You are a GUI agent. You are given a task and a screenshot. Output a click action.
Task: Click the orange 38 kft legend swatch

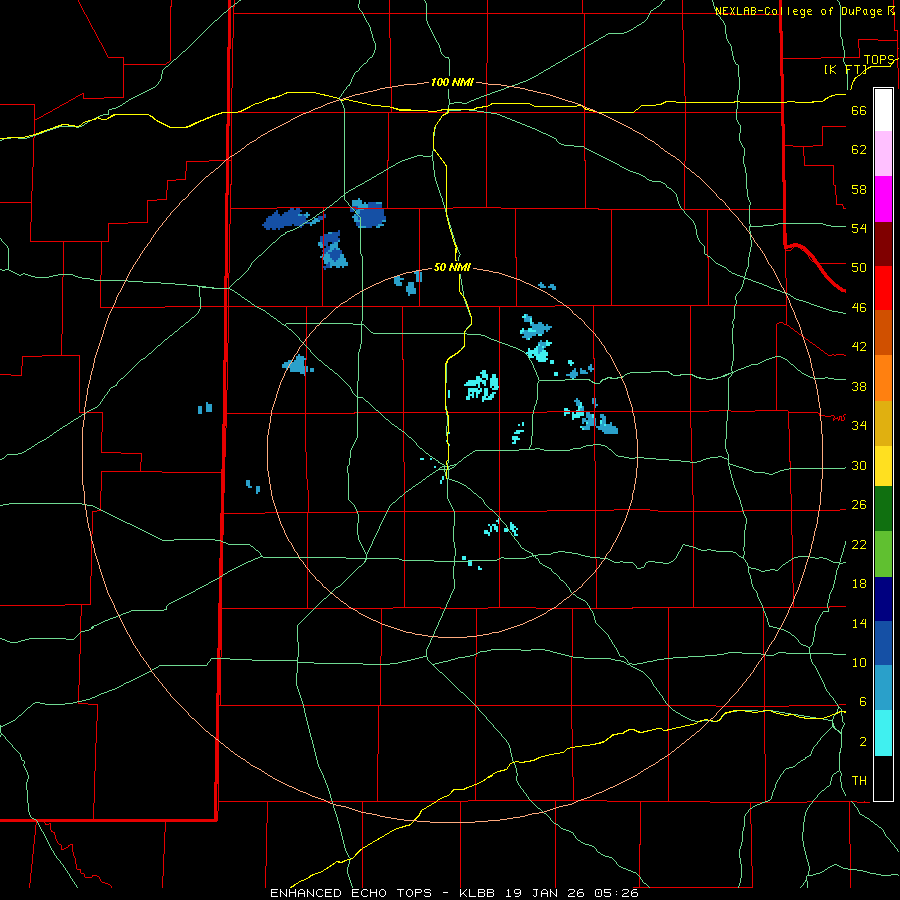[x=883, y=378]
